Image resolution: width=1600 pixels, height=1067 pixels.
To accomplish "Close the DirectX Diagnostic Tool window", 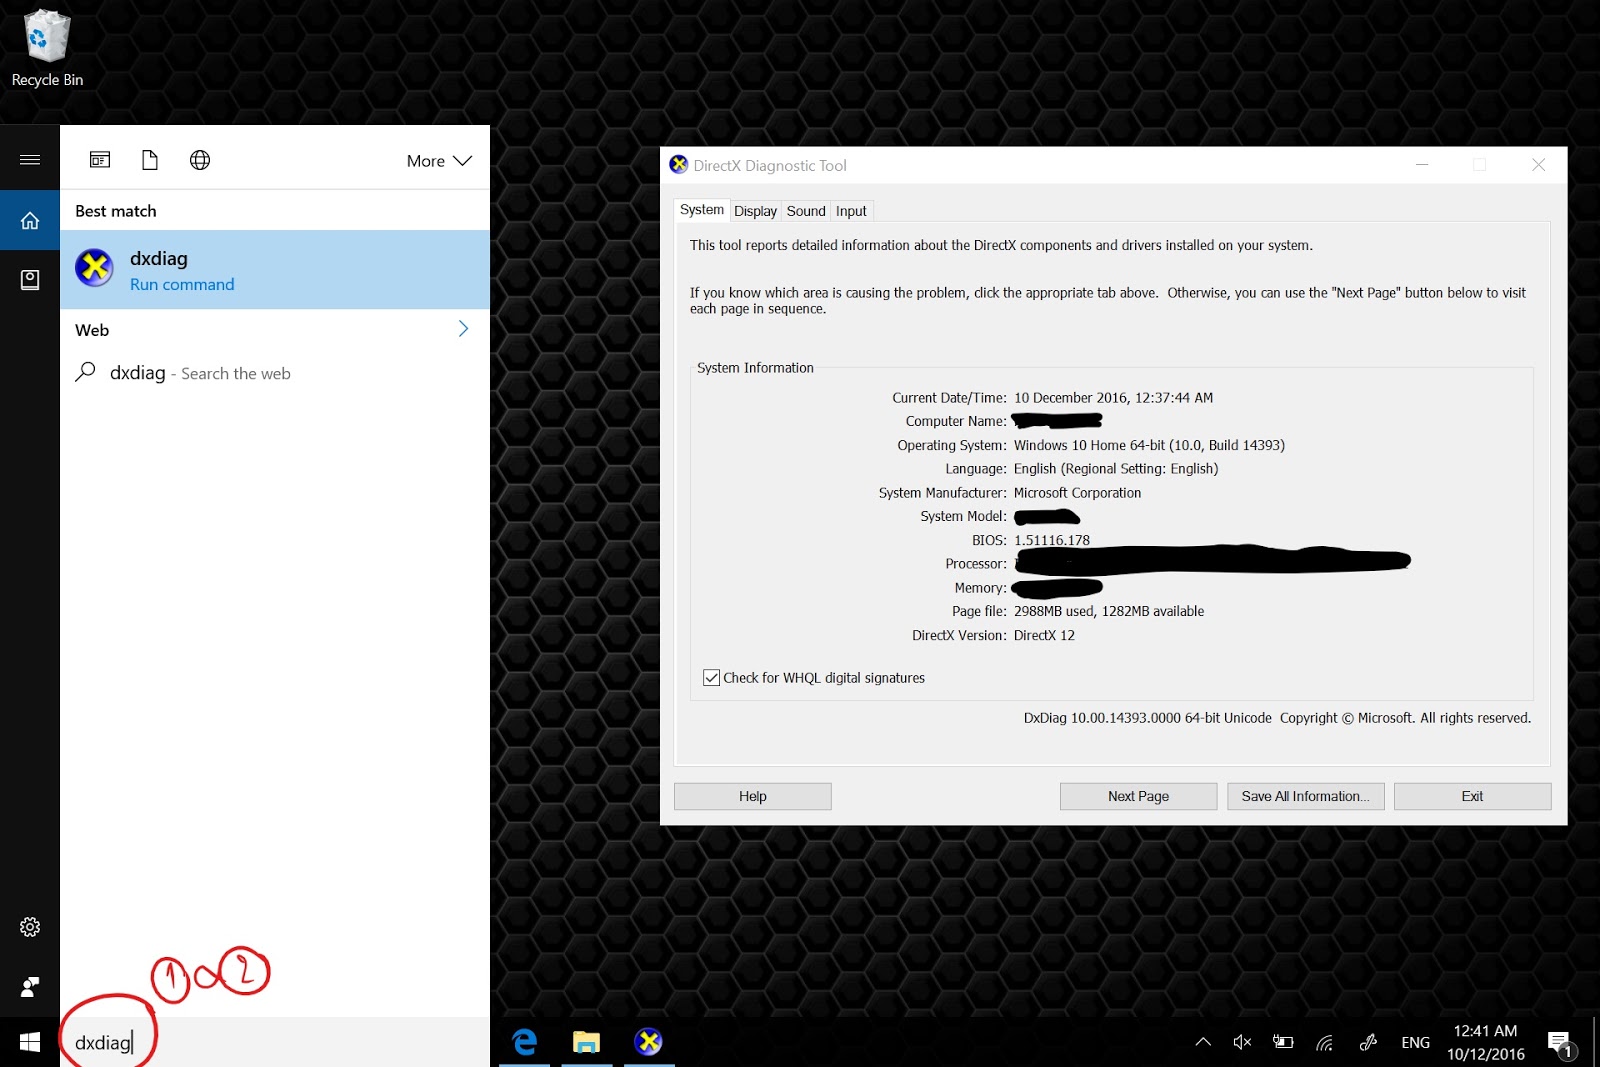I will click(x=1538, y=165).
